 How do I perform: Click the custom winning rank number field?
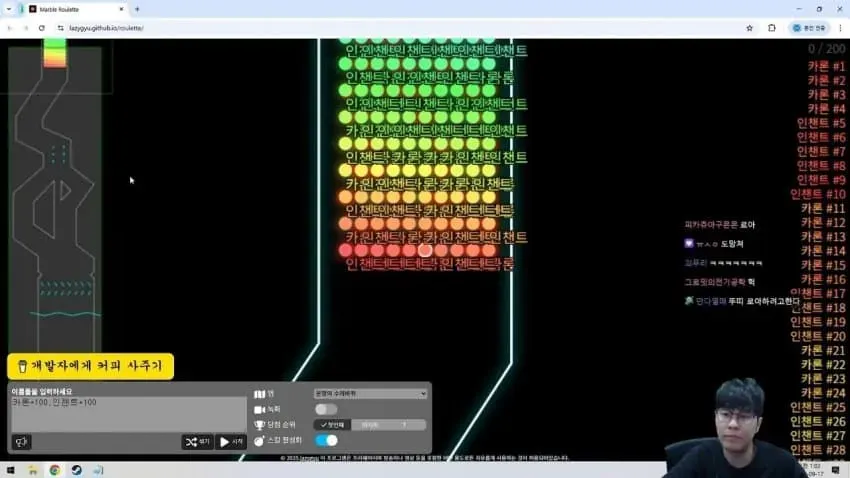[x=407, y=425]
